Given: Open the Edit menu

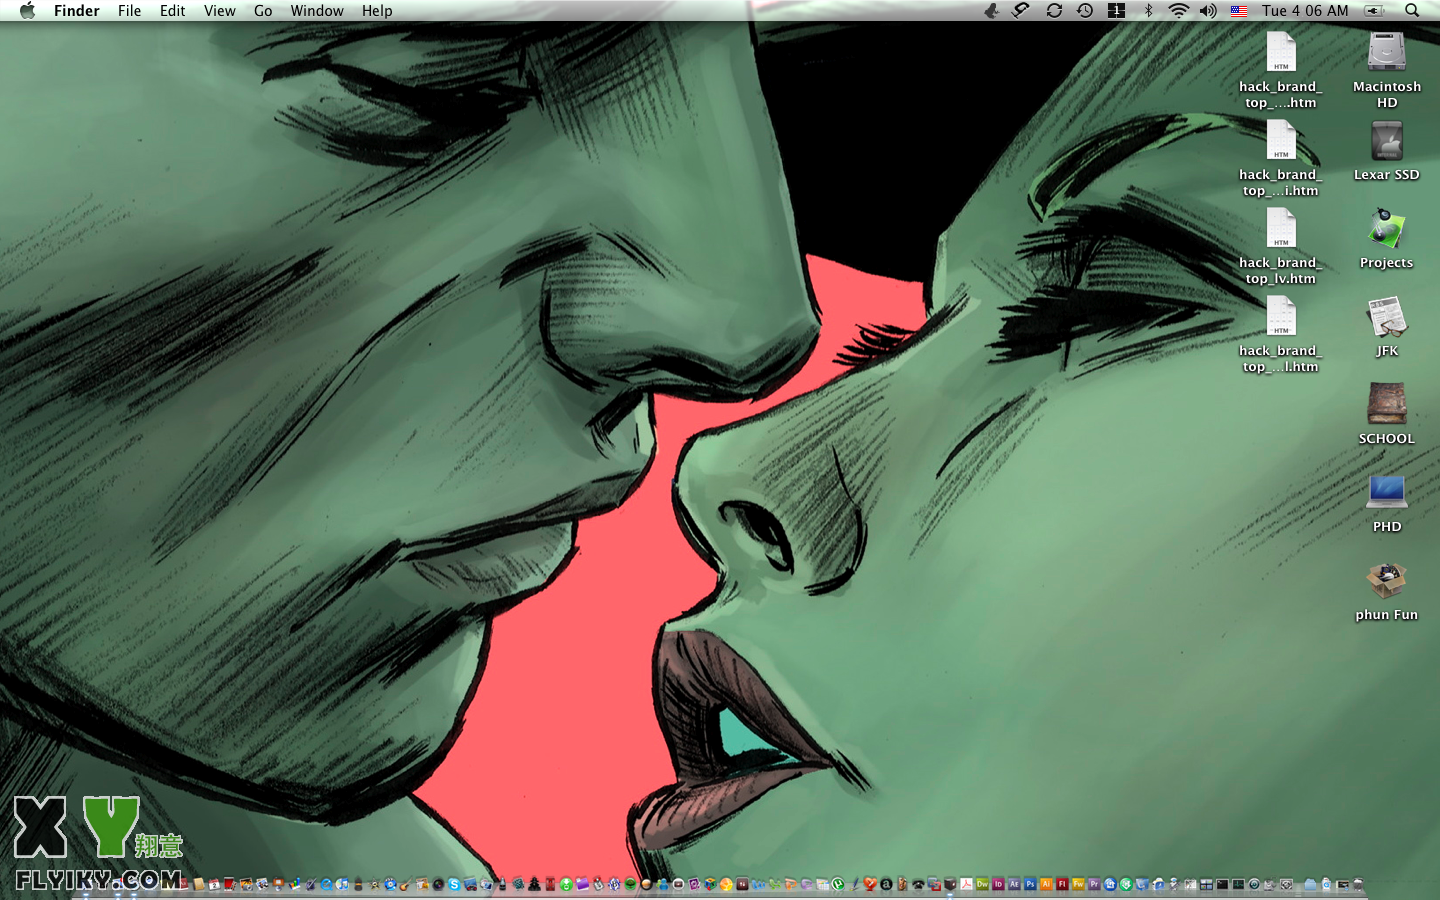Looking at the screenshot, I should pyautogui.click(x=172, y=10).
